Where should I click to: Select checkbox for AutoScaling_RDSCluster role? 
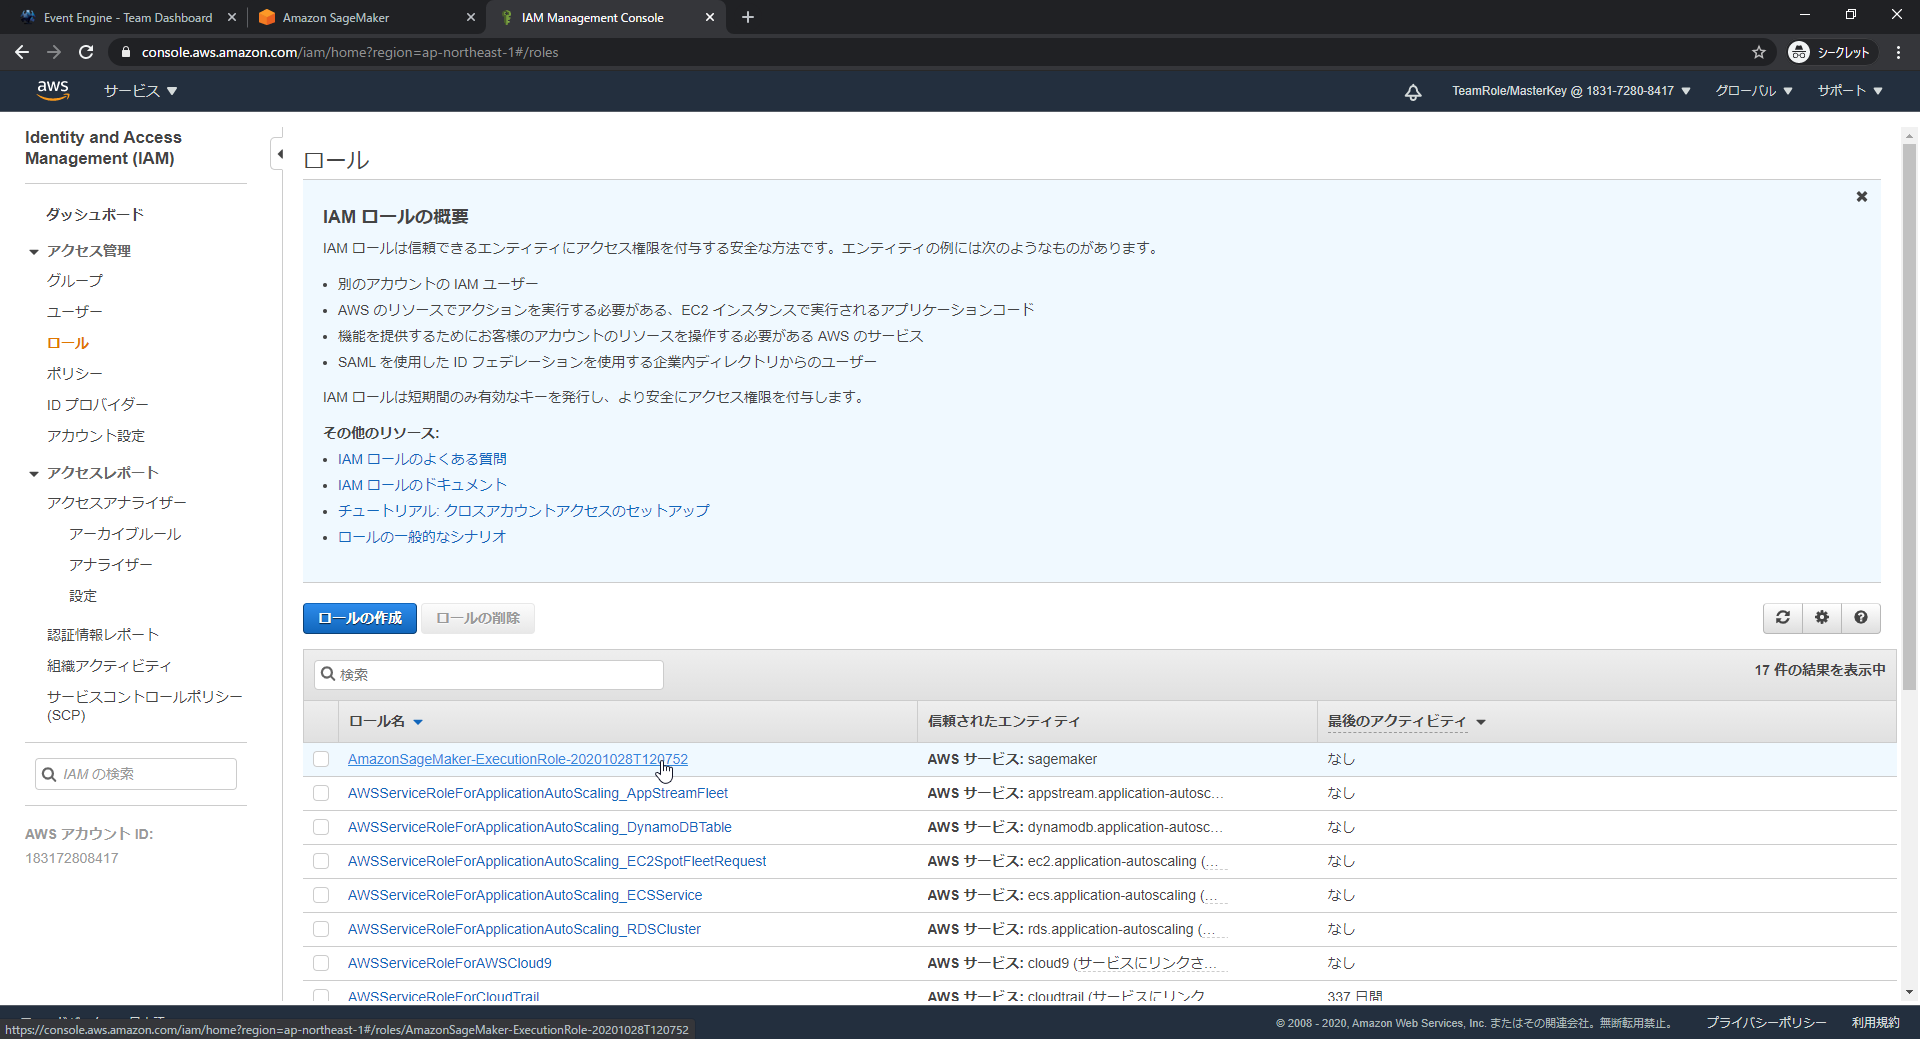(321, 929)
